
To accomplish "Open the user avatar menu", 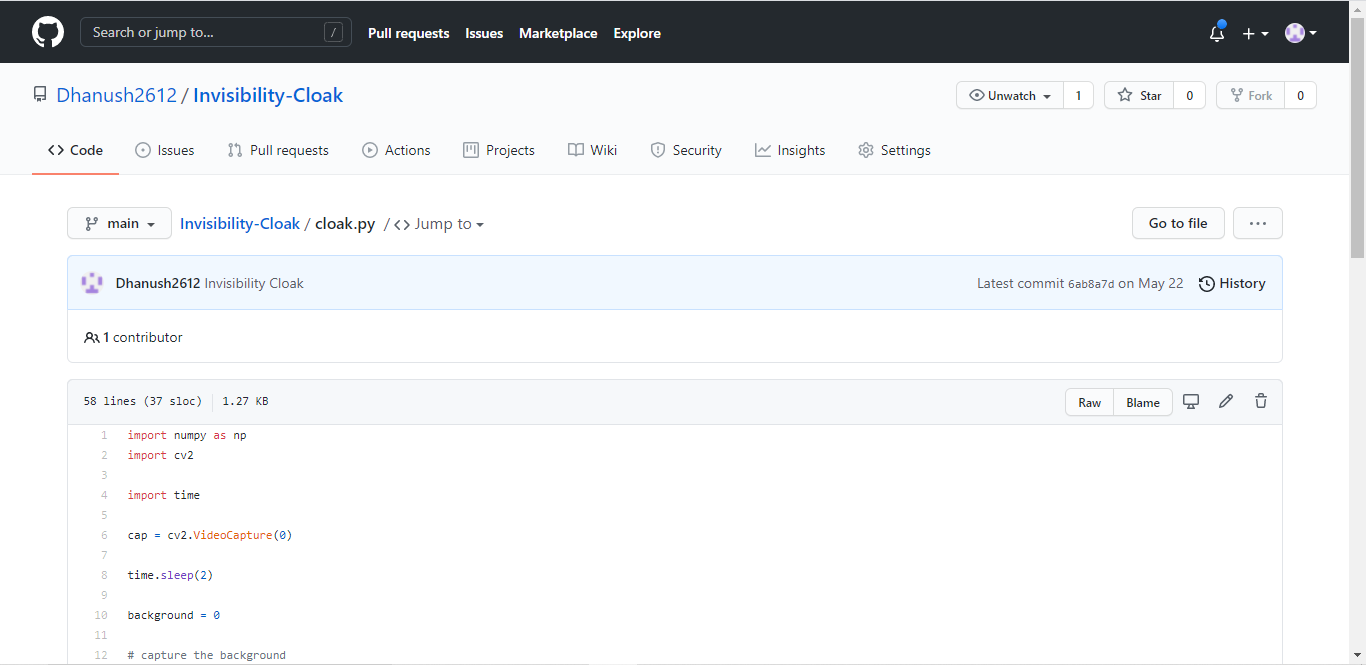I will pos(1301,33).
